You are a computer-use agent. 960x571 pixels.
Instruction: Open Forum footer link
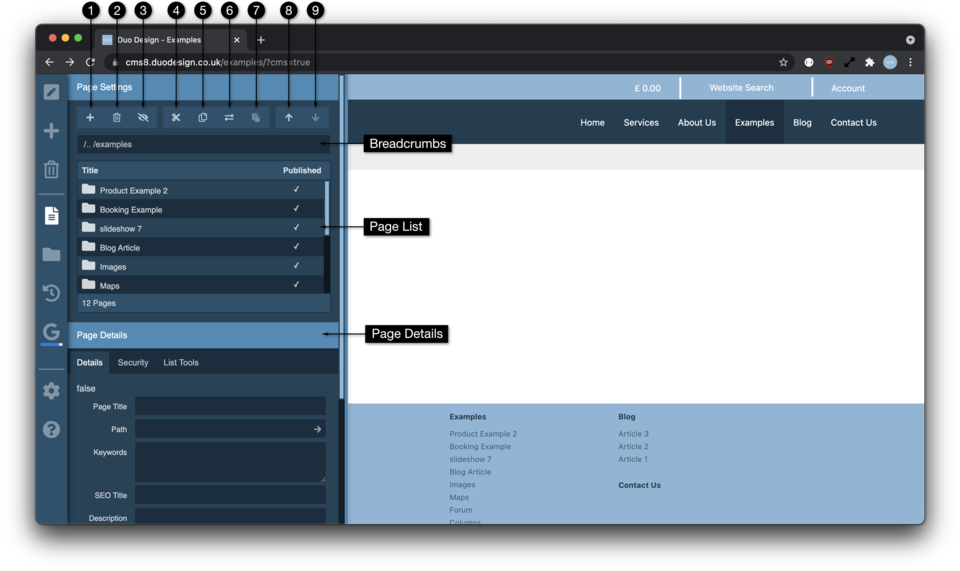point(460,509)
